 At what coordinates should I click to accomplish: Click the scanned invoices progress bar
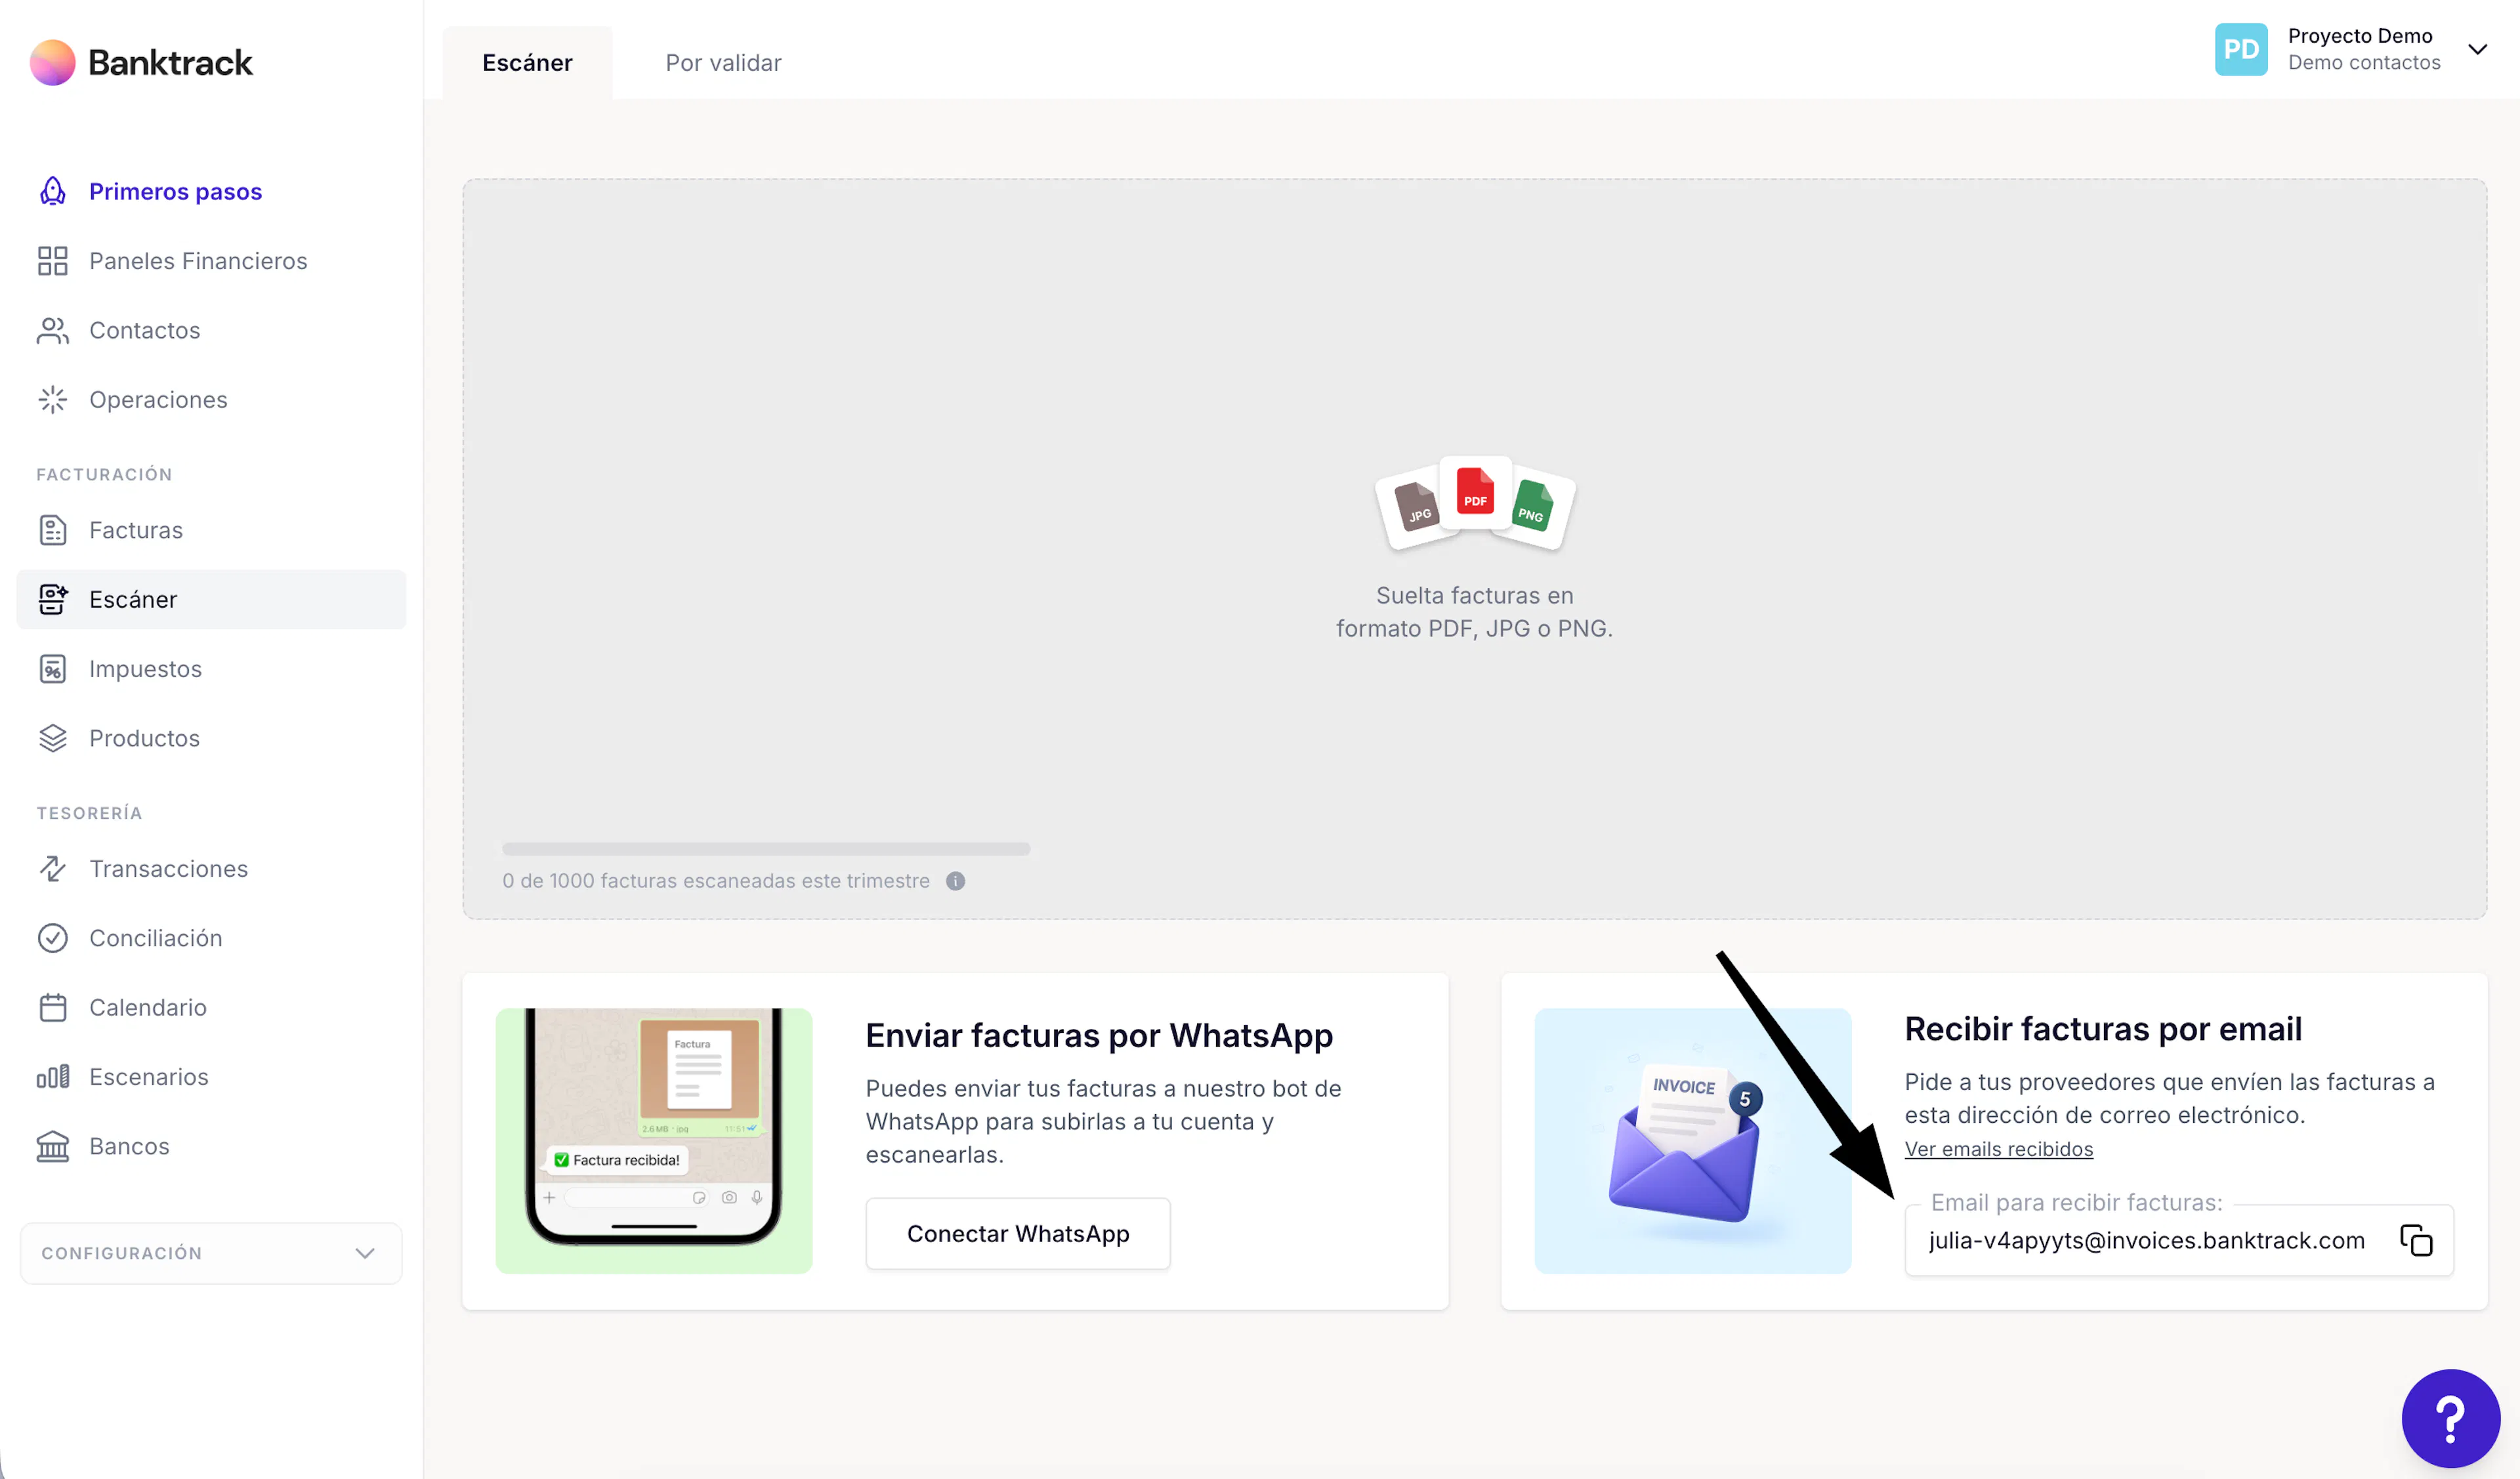point(766,849)
